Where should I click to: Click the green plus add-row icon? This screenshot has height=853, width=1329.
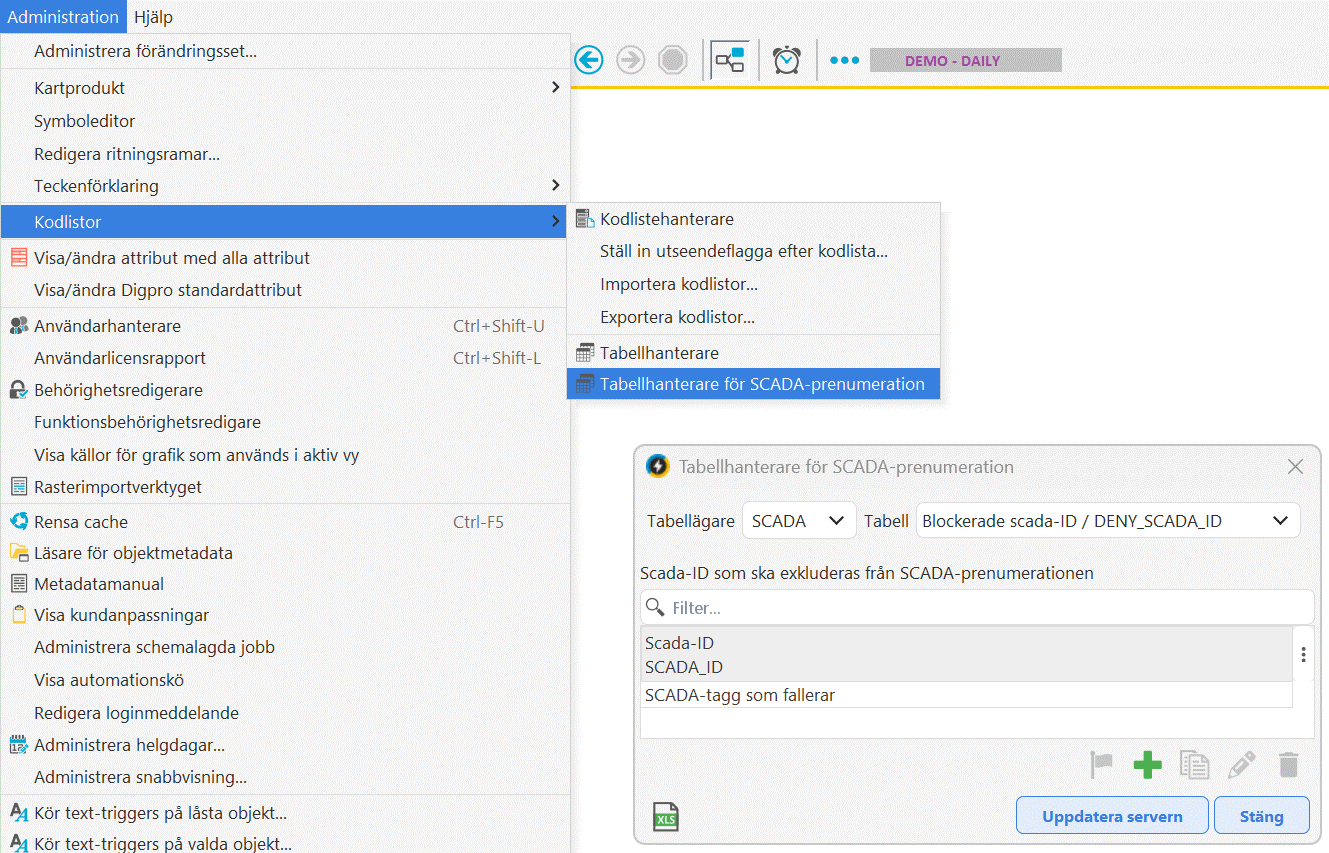click(x=1147, y=766)
